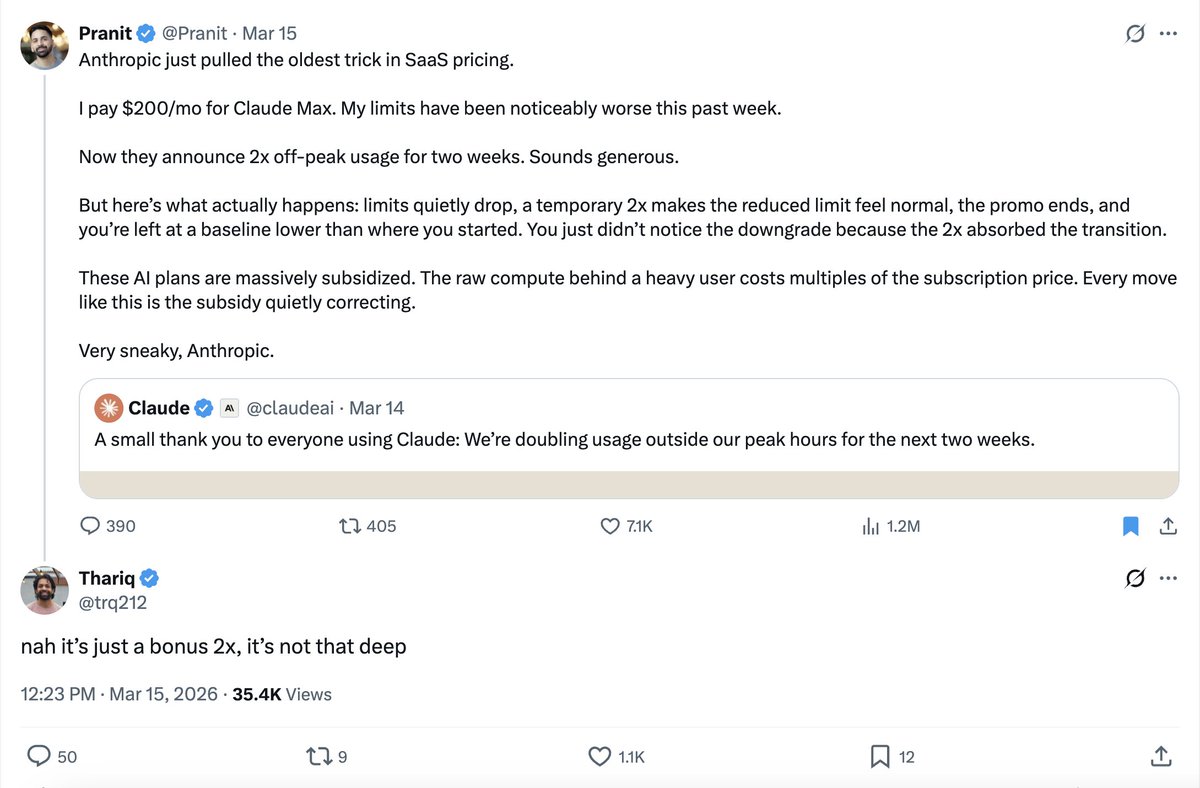Like Pranit's tweet with the heart icon
This screenshot has width=1200, height=788.
click(x=610, y=525)
